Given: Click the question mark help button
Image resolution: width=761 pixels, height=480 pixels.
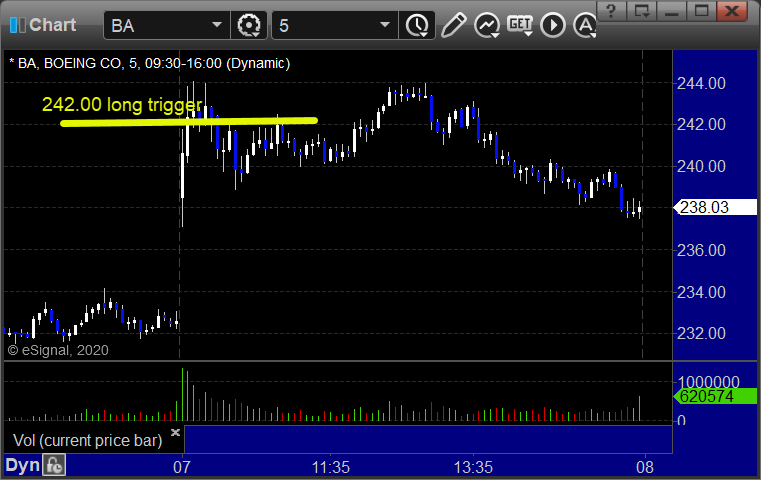Looking at the screenshot, I should point(611,11).
